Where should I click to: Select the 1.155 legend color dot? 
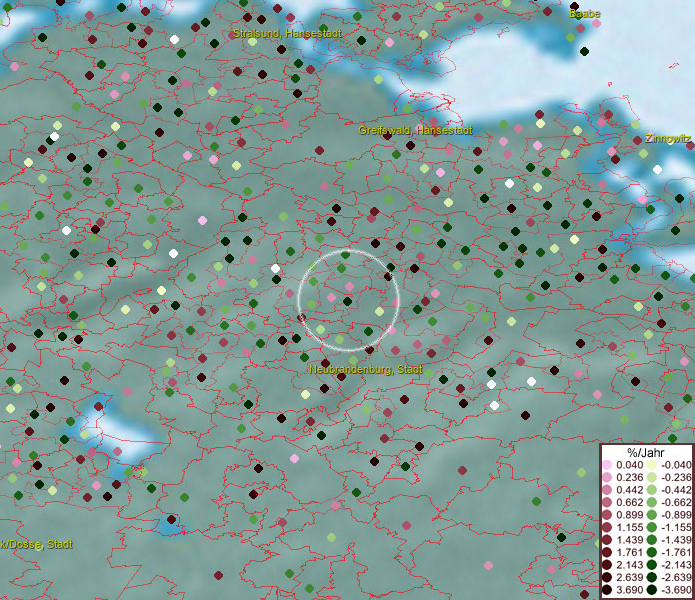click(x=608, y=528)
